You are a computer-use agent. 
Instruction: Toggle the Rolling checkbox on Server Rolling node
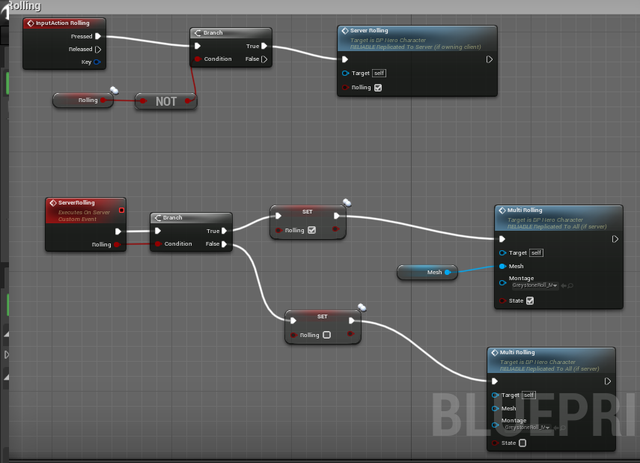click(378, 87)
